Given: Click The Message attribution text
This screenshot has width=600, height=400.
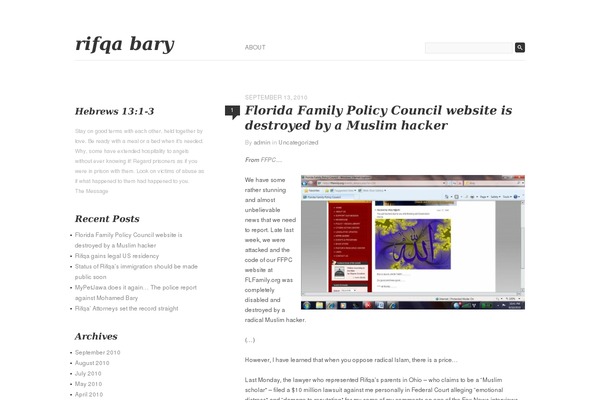Looking at the screenshot, I should tap(91, 191).
